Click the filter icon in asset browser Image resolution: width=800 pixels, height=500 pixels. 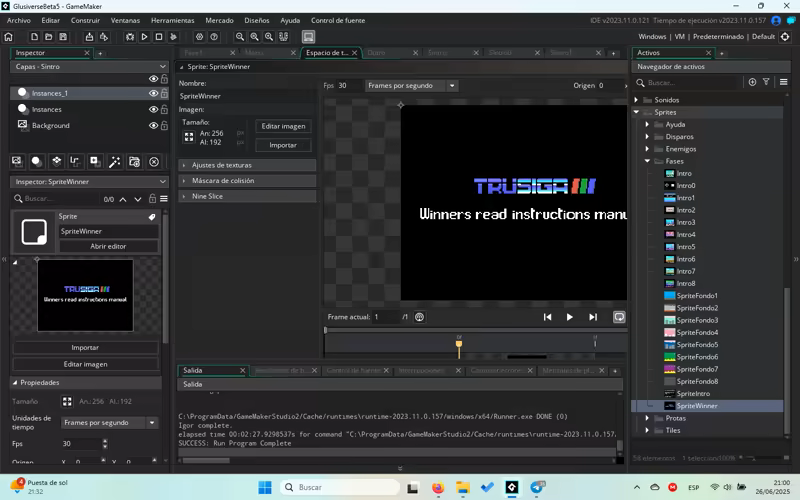pos(766,82)
